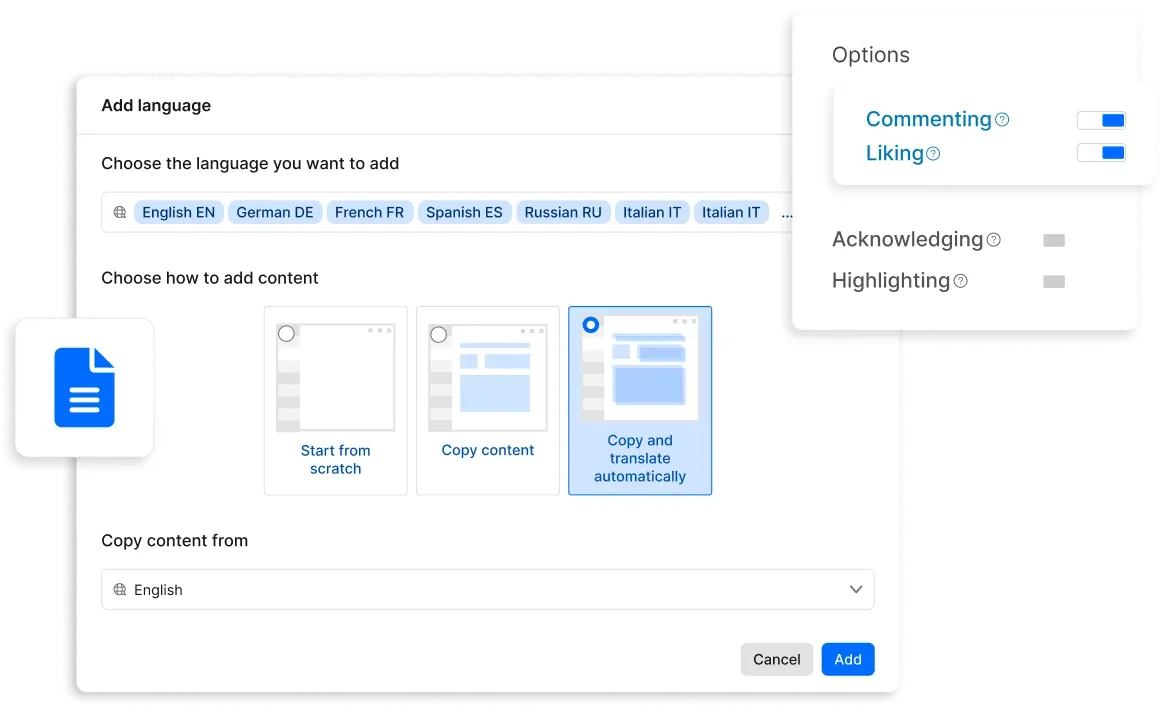
Task: Click the globe icon in the language field
Action: click(x=120, y=211)
